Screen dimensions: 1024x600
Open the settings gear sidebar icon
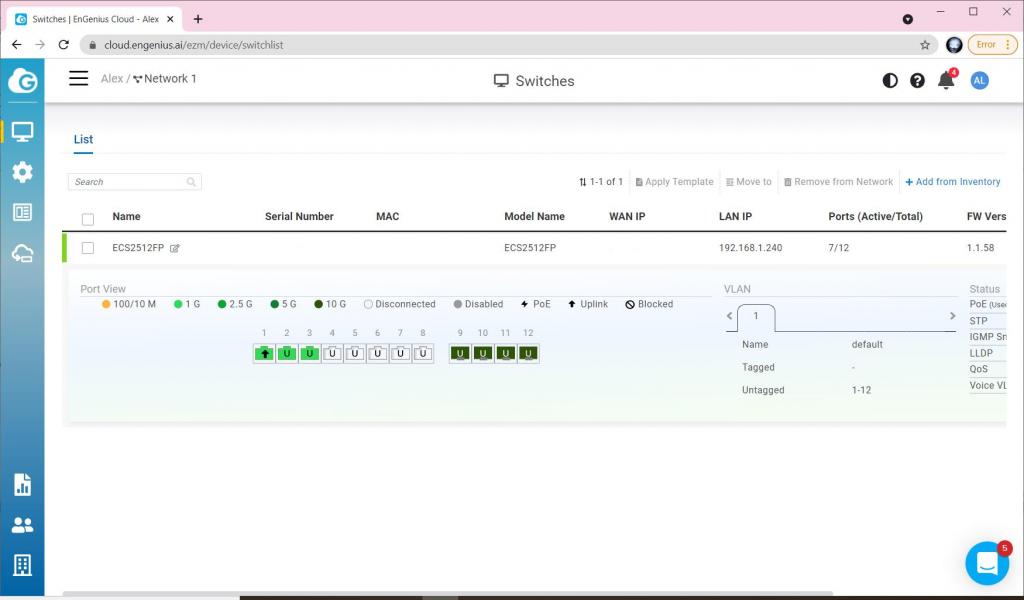pyautogui.click(x=22, y=172)
